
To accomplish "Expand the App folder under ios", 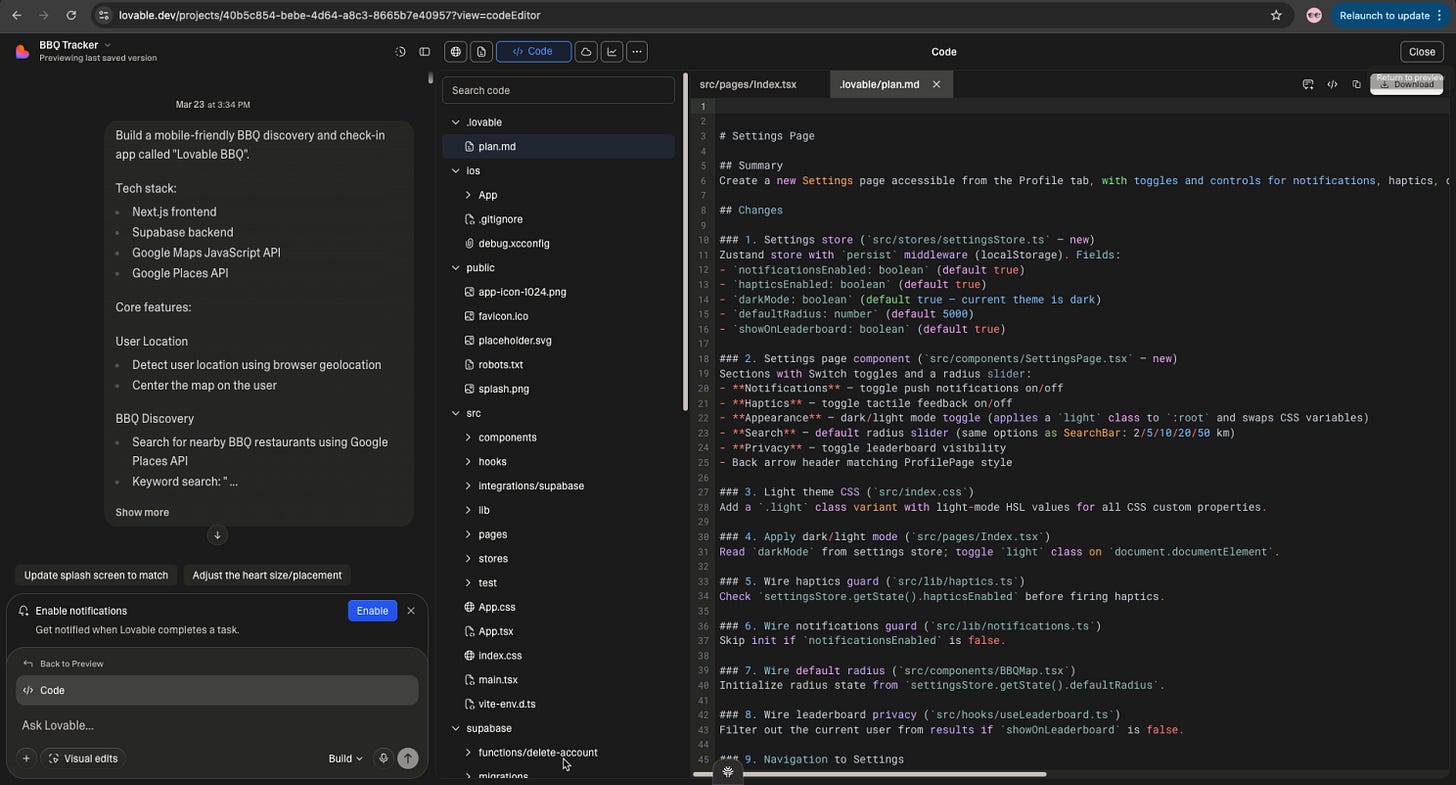I will tap(468, 195).
